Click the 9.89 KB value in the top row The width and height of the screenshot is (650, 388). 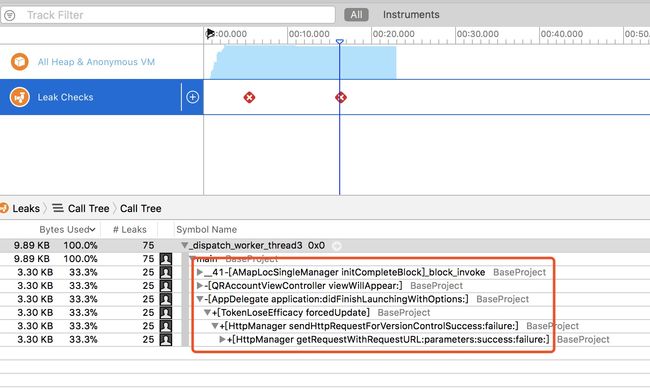pyautogui.click(x=32, y=245)
